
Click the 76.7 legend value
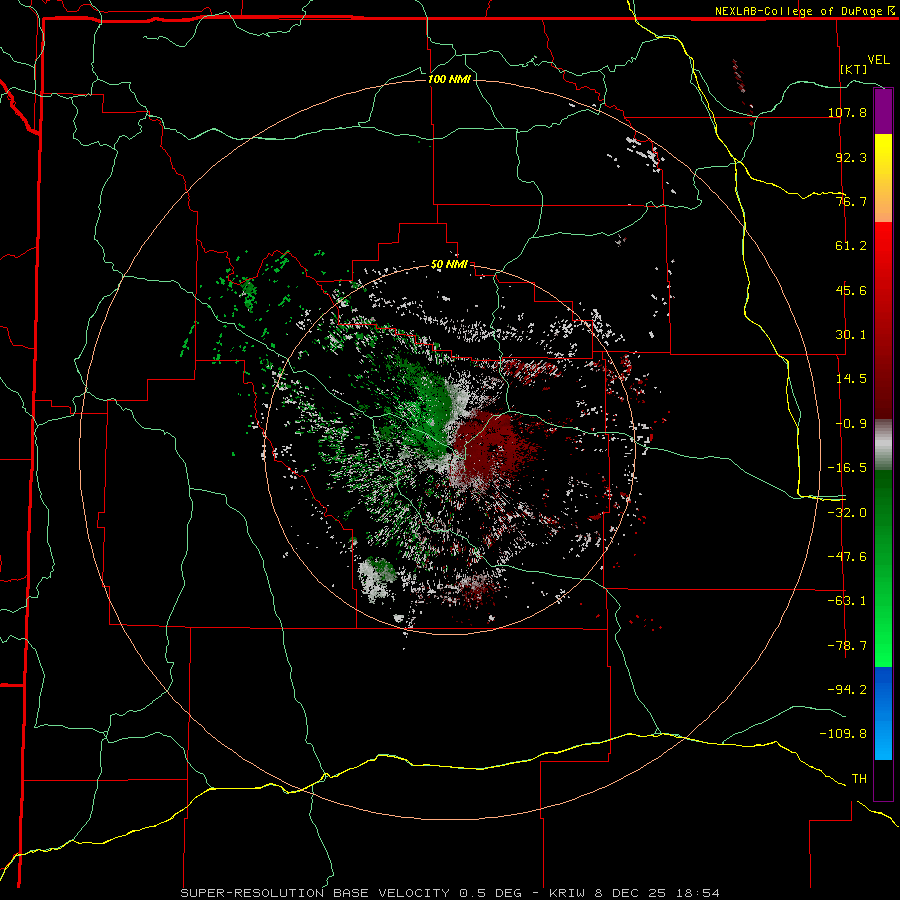(x=851, y=201)
